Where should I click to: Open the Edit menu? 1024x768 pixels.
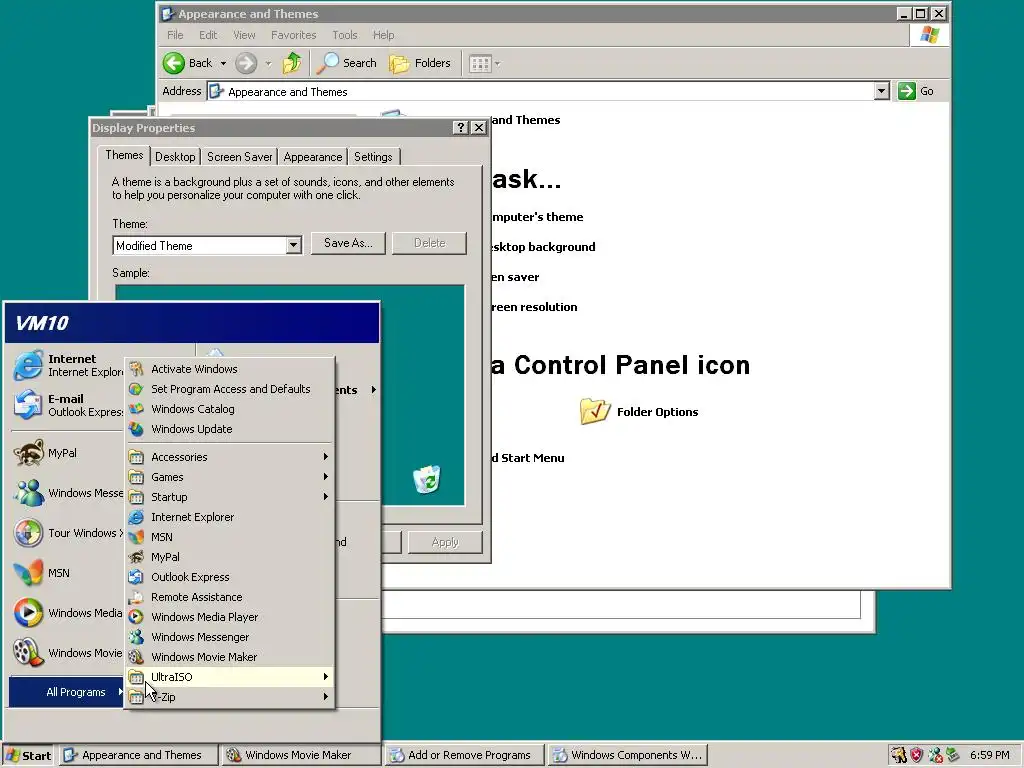[x=208, y=35]
